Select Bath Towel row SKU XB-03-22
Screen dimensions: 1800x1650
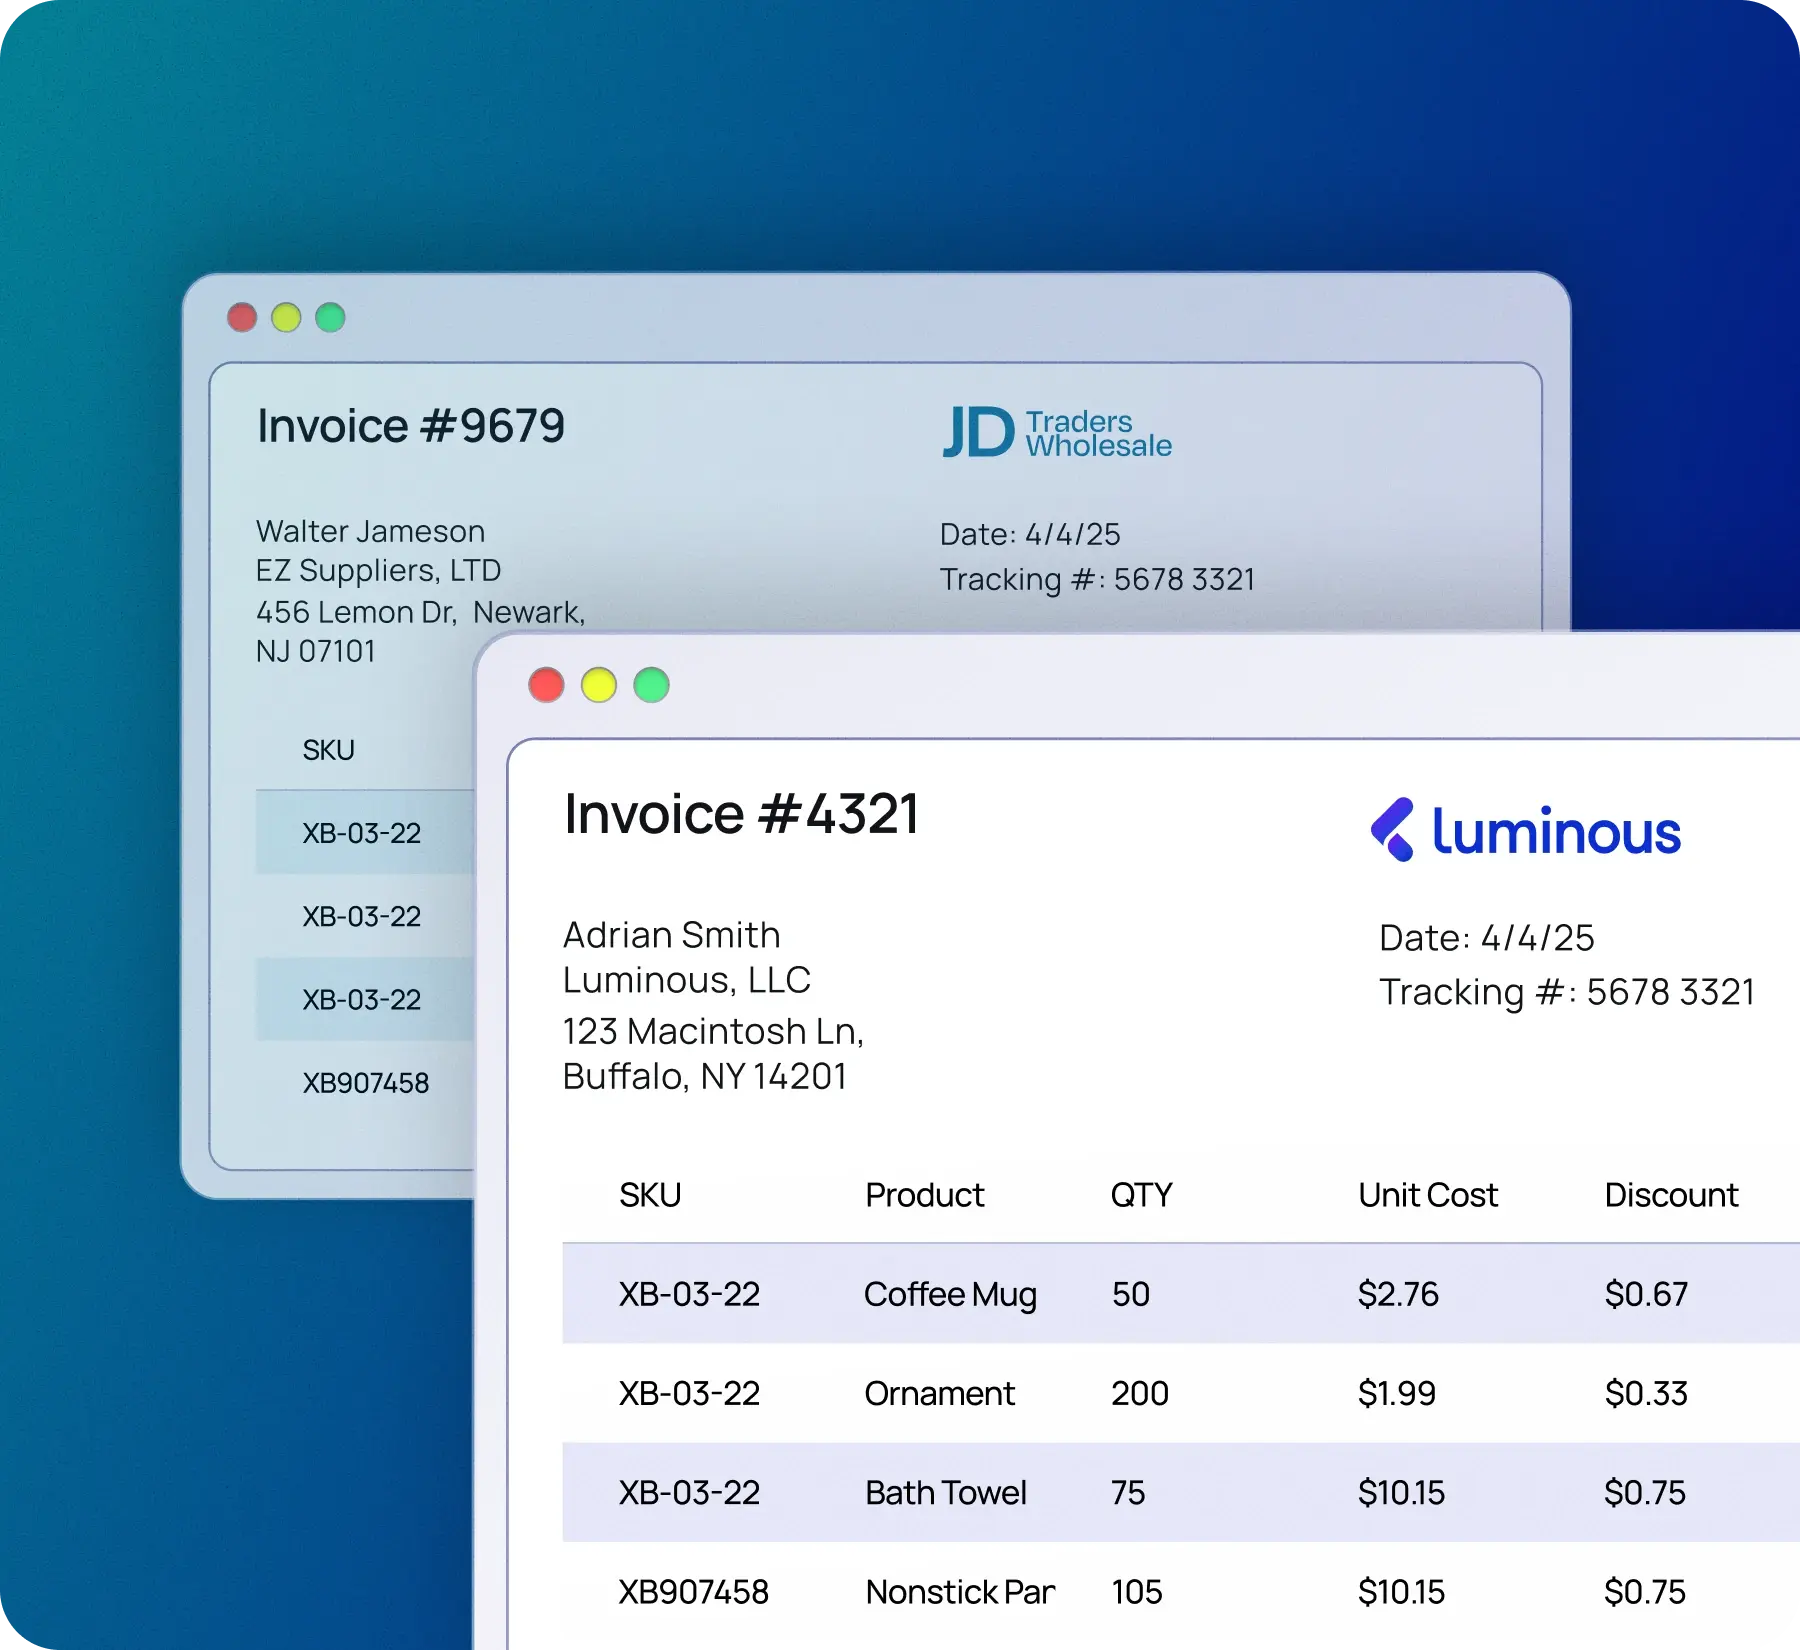(689, 1492)
